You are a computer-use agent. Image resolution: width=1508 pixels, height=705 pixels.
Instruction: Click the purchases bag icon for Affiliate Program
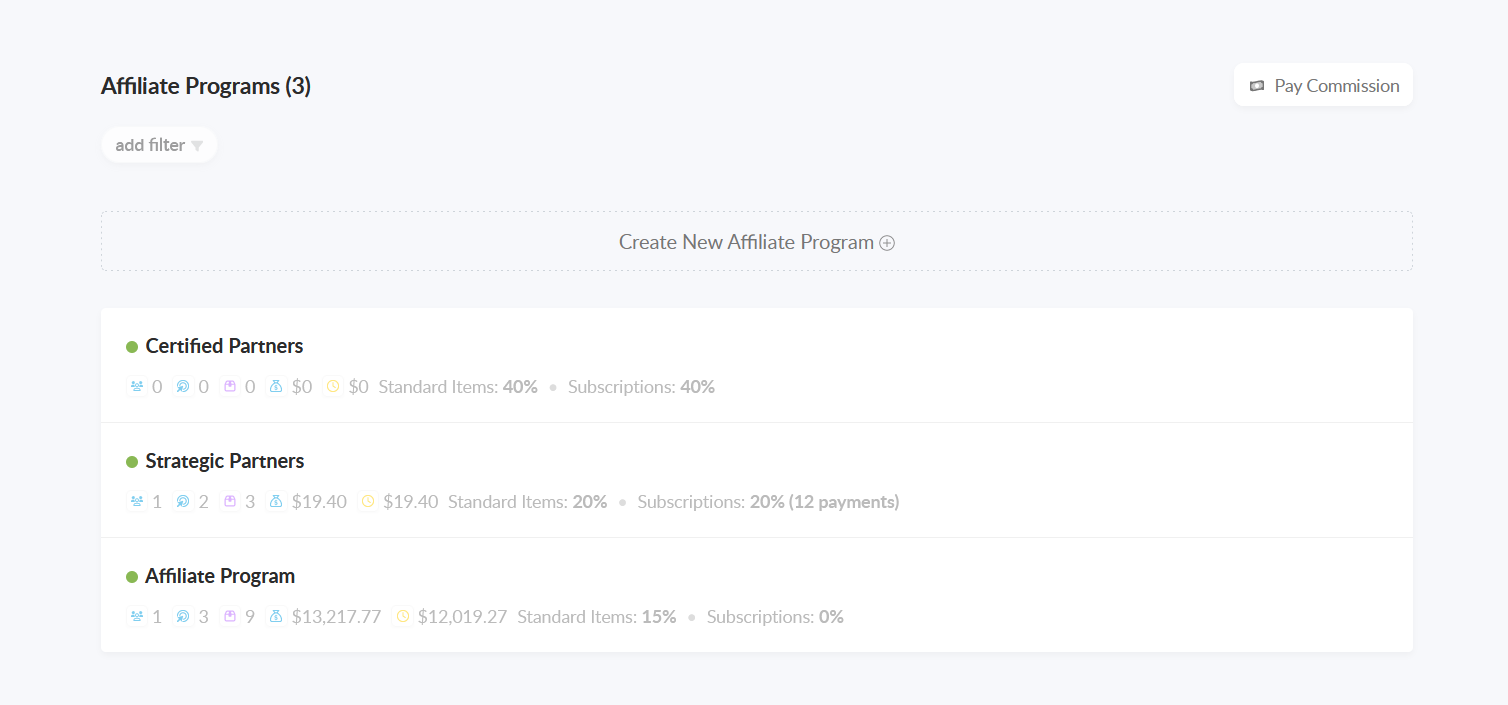click(231, 616)
